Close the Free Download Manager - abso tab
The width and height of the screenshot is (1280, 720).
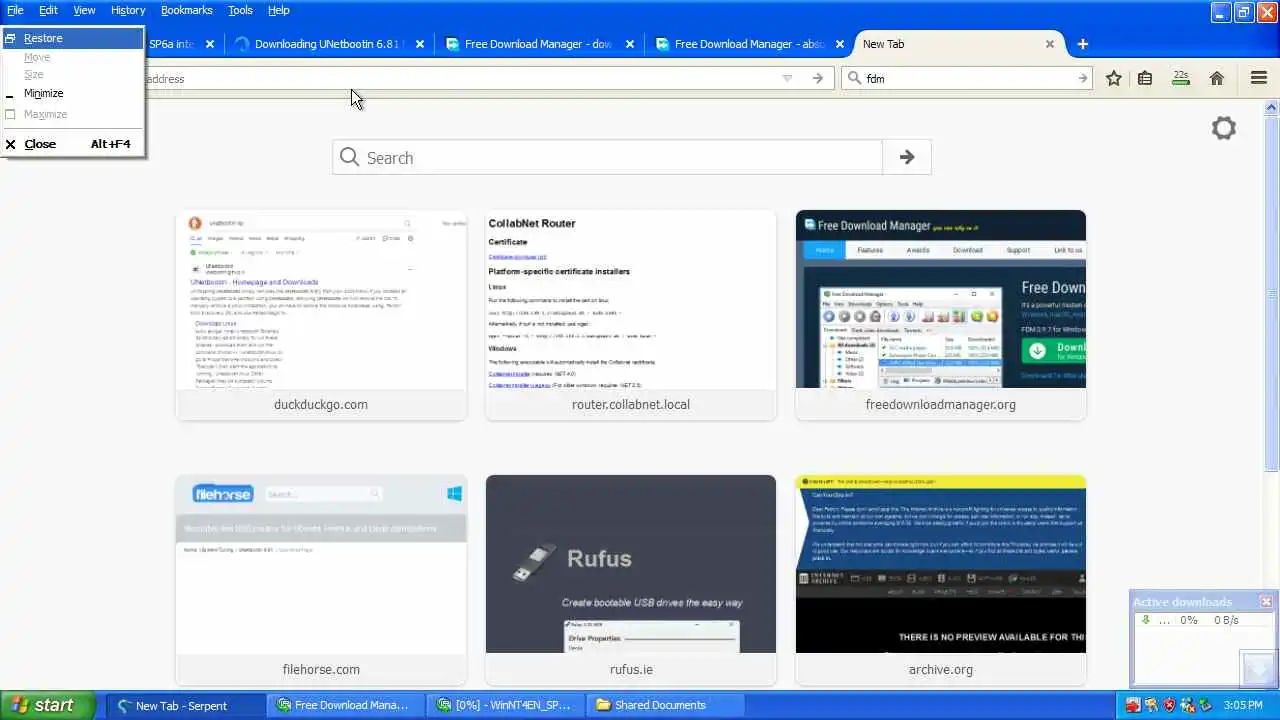click(x=840, y=44)
